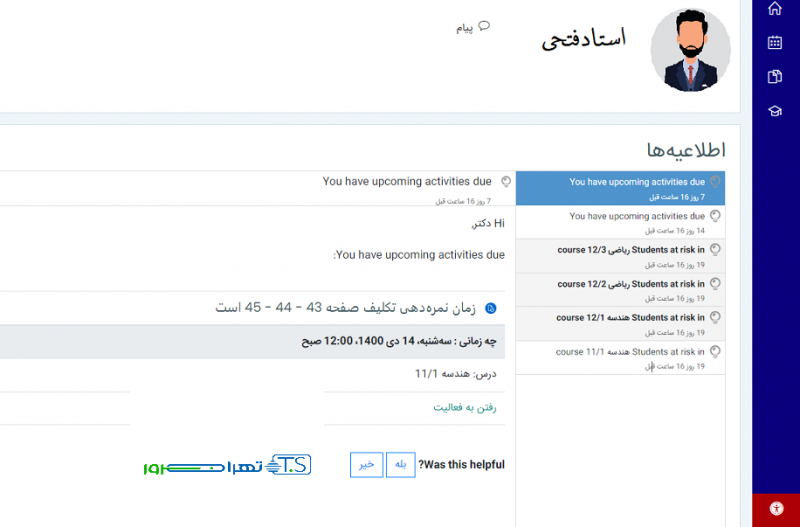This screenshot has width=800, height=527.
Task: Click the blue event icon beside the assignment title
Action: click(491, 308)
